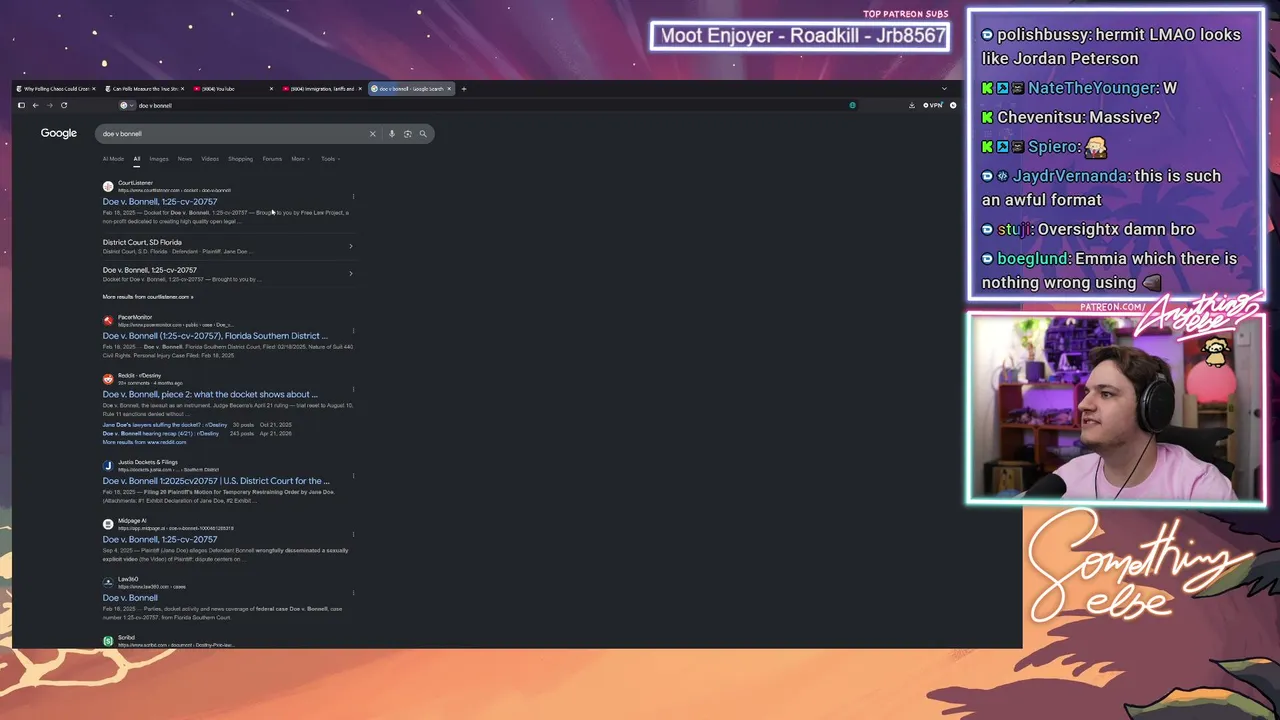
Task: Select the AI Mode search tab
Action: tap(113, 159)
